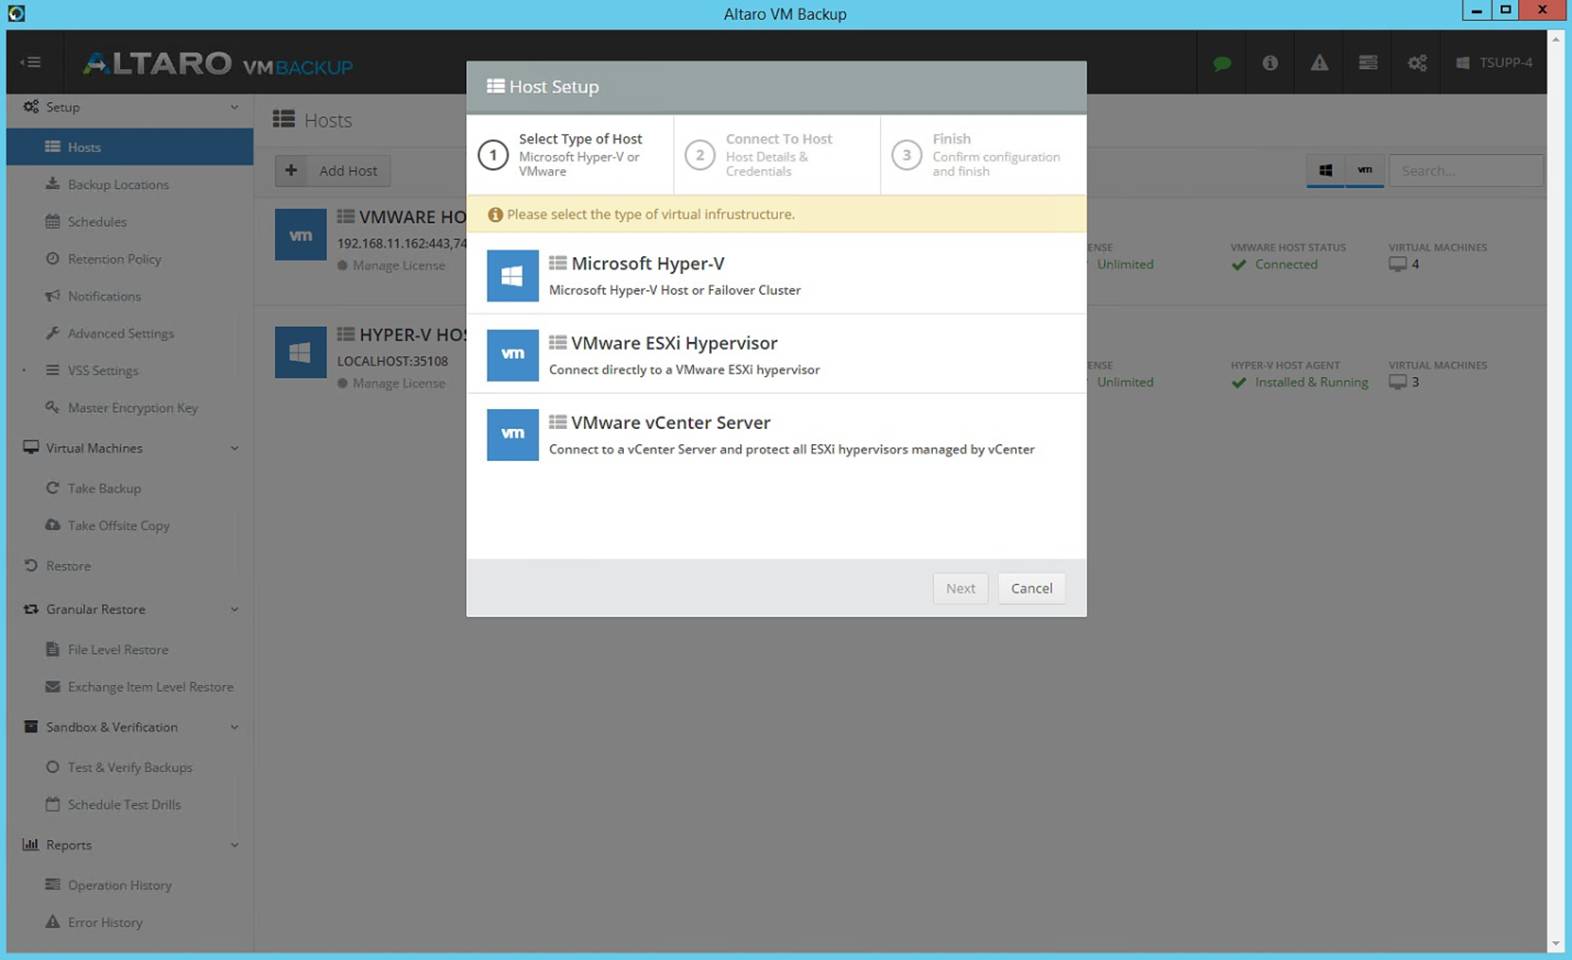Image resolution: width=1572 pixels, height=960 pixels.
Task: Collapse the Setup section chevron
Action: (234, 107)
